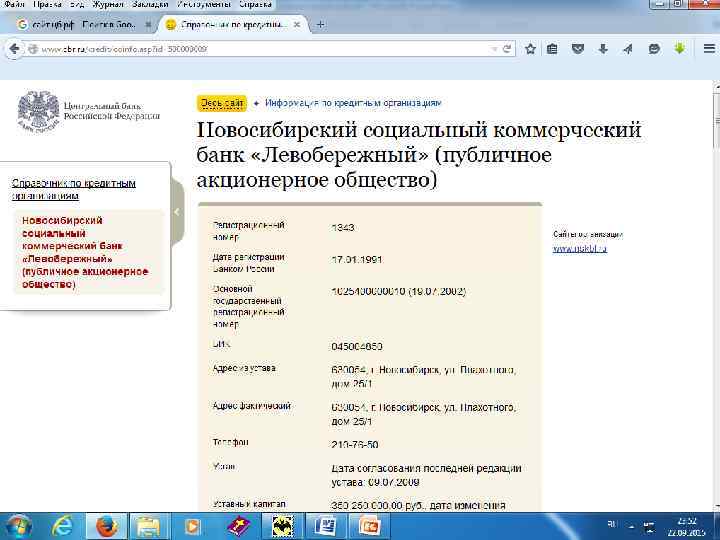Click registration number value 1343
Viewport: 720px width, 540px height.
tap(343, 228)
